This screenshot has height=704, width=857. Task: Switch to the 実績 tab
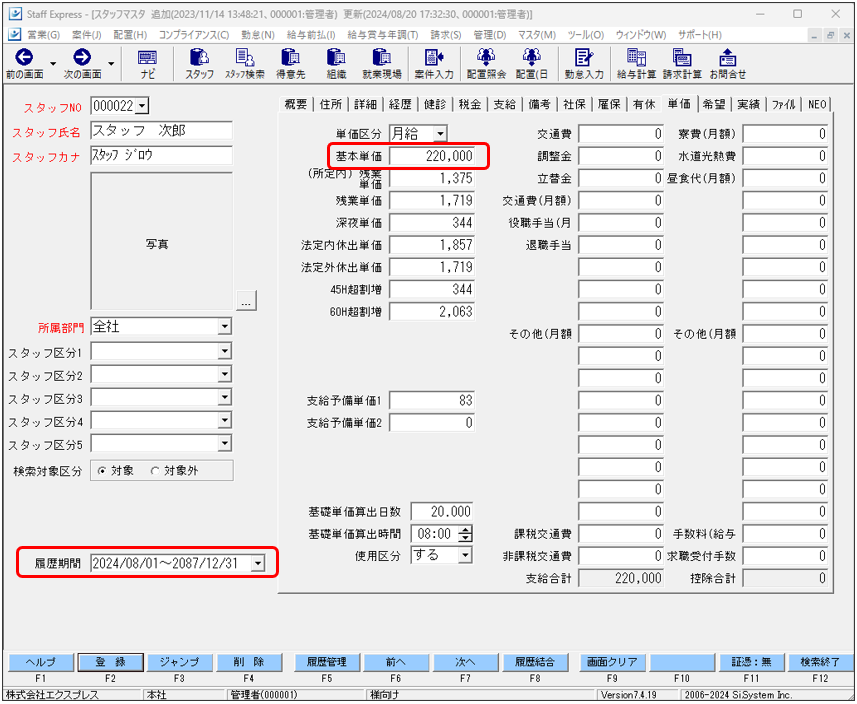[x=749, y=104]
